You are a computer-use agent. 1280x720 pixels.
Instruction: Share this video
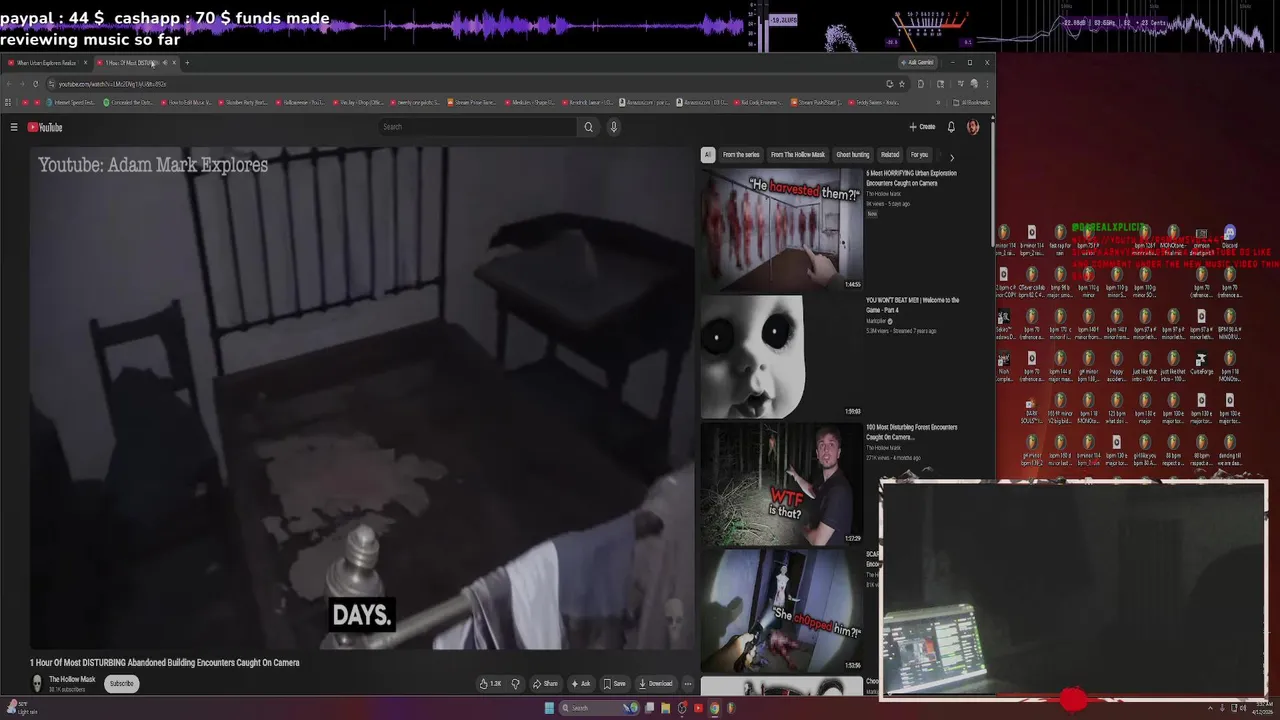click(x=545, y=684)
